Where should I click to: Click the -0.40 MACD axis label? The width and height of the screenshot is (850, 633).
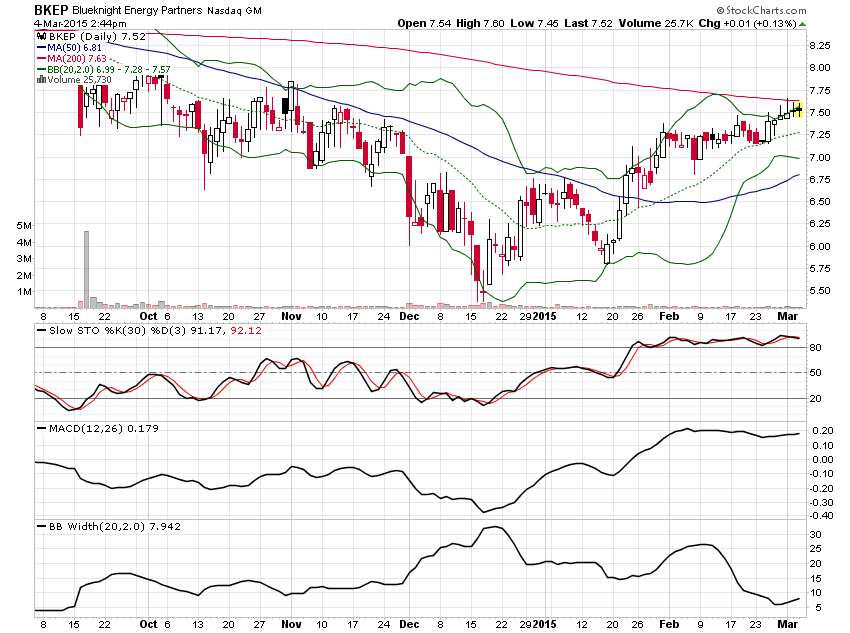click(821, 515)
